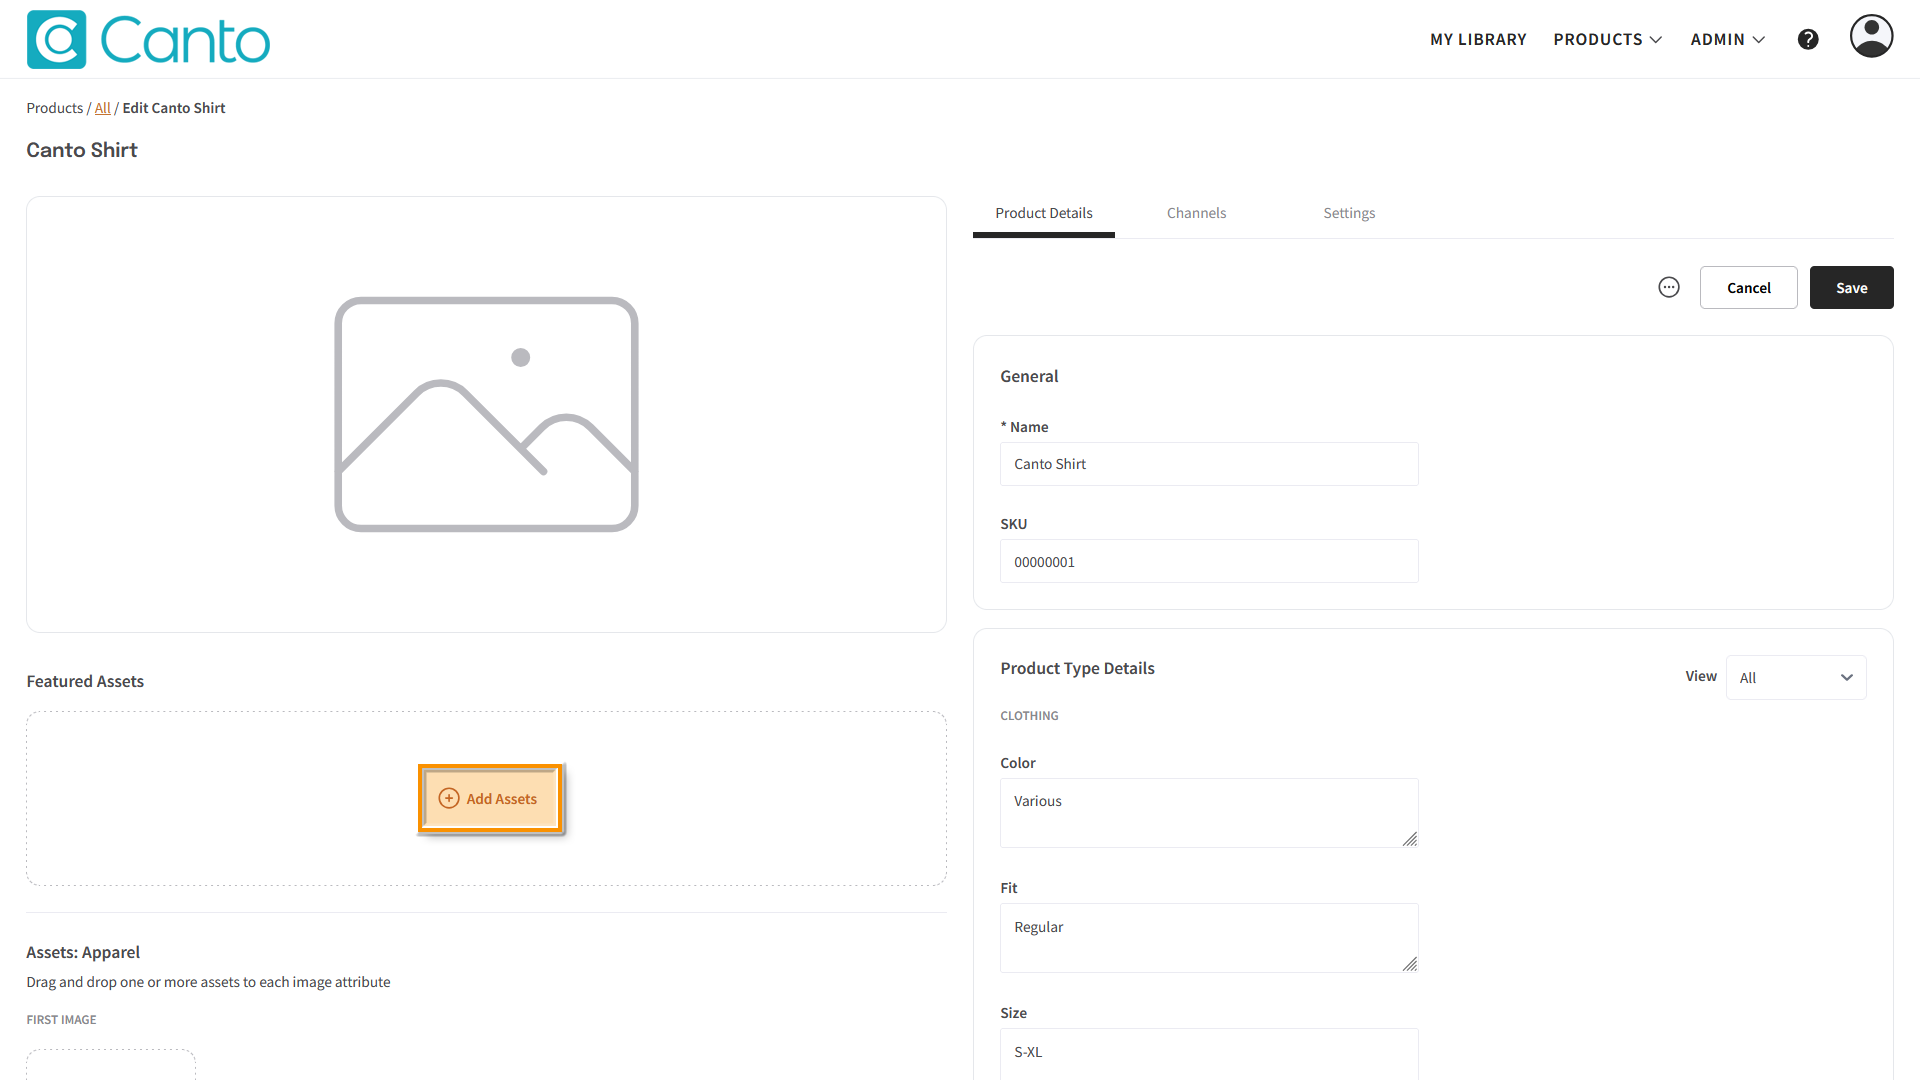Click into the Size field
Screen dimensions: 1920x1080
point(1209,1053)
